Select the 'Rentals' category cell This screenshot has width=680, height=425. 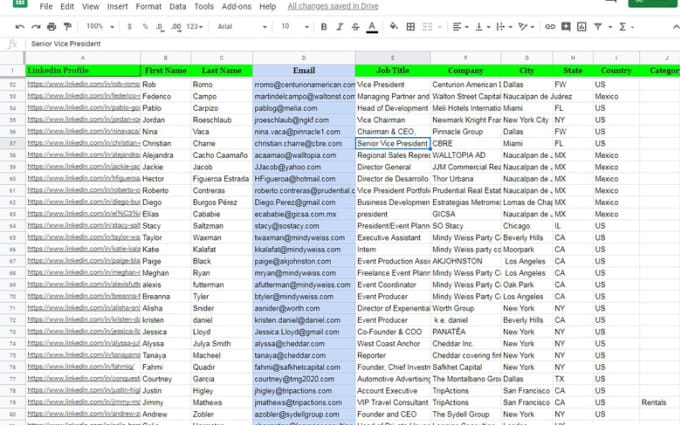(660, 402)
